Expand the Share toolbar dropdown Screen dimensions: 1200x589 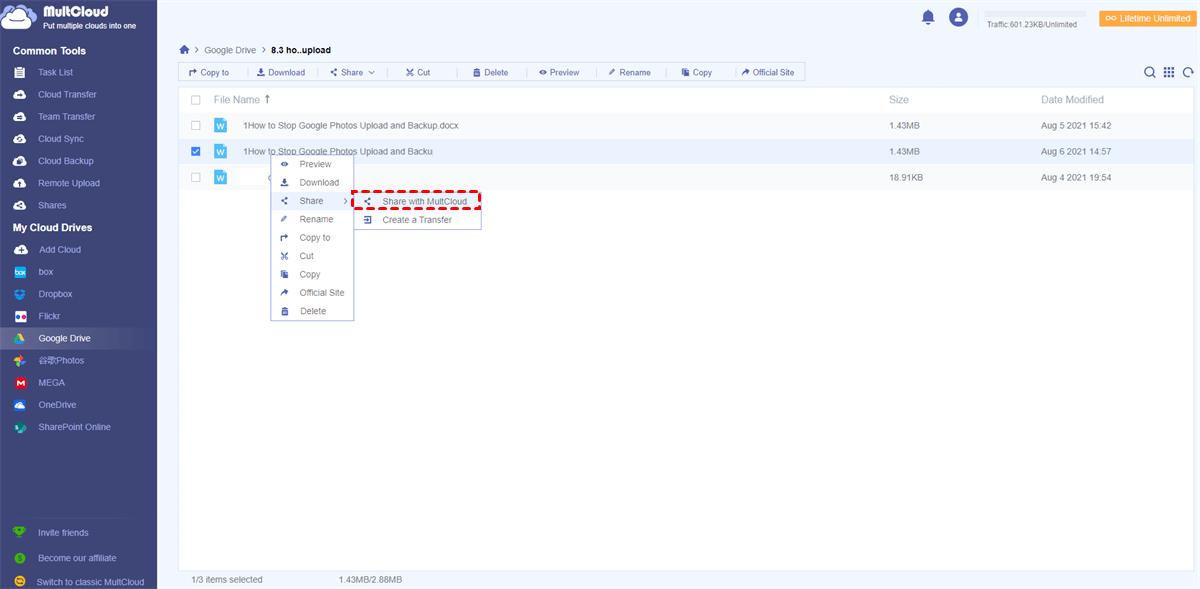pyautogui.click(x=352, y=72)
